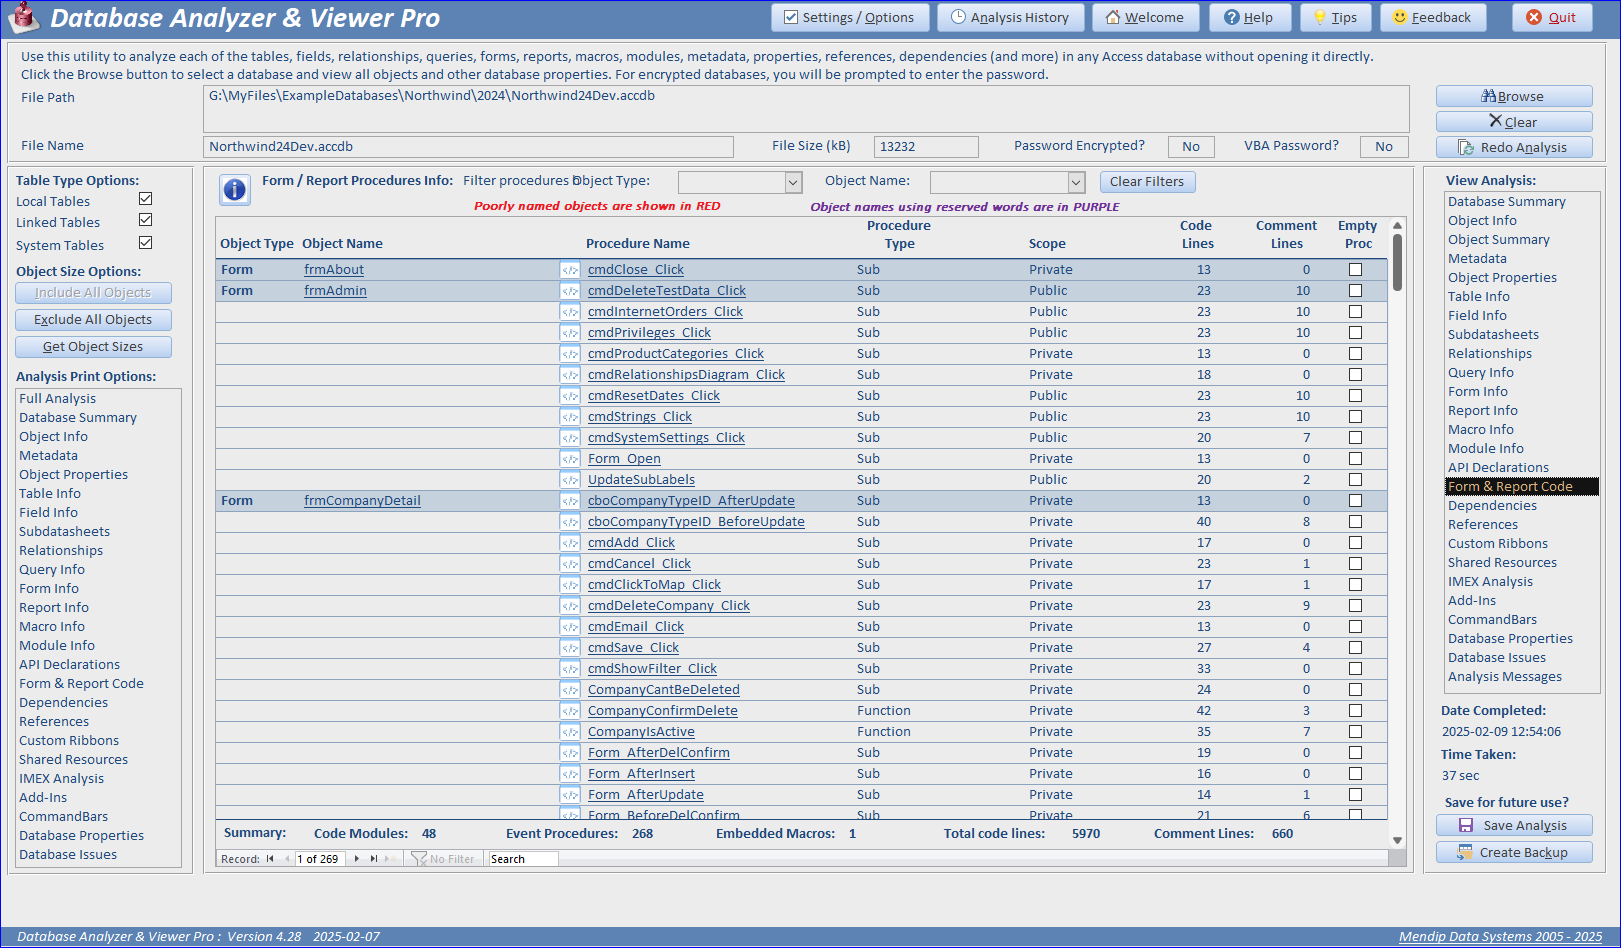1621x948 pixels.
Task: Open the Mendip Data Systems footer link
Action: tap(1500, 937)
